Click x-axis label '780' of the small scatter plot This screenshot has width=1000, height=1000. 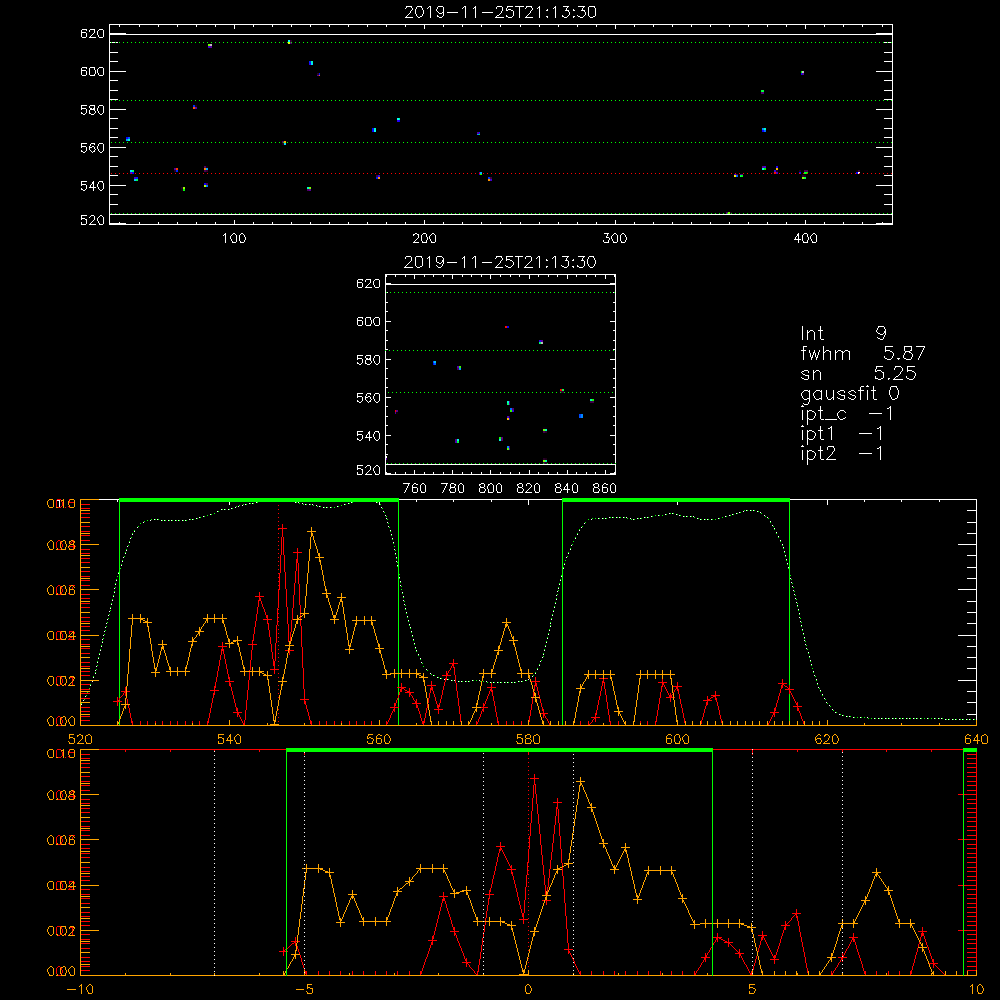tap(453, 489)
